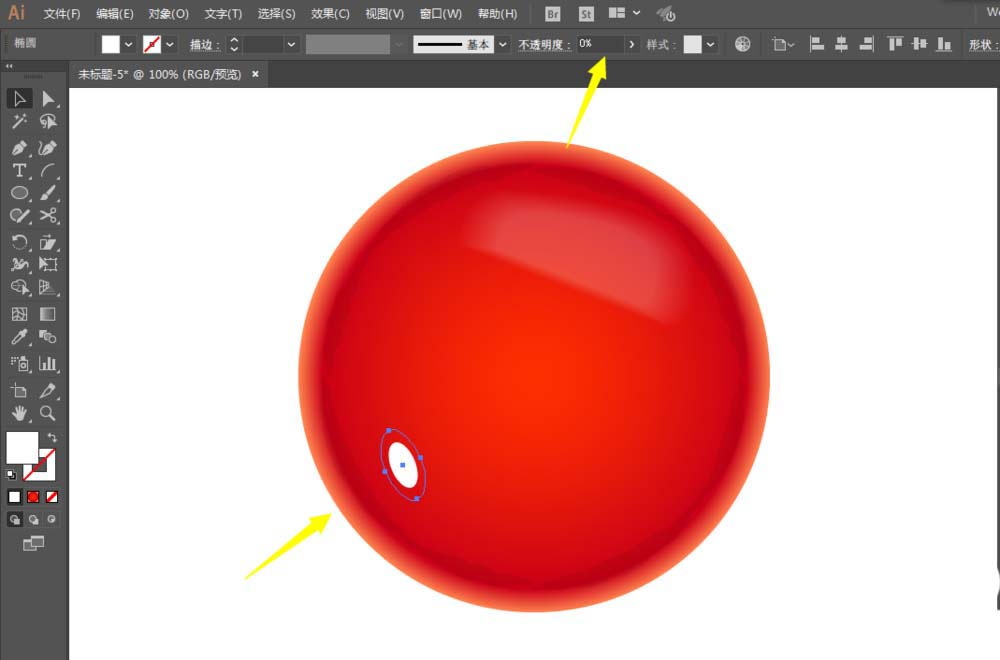Select the Eyedropper tool

click(x=19, y=337)
